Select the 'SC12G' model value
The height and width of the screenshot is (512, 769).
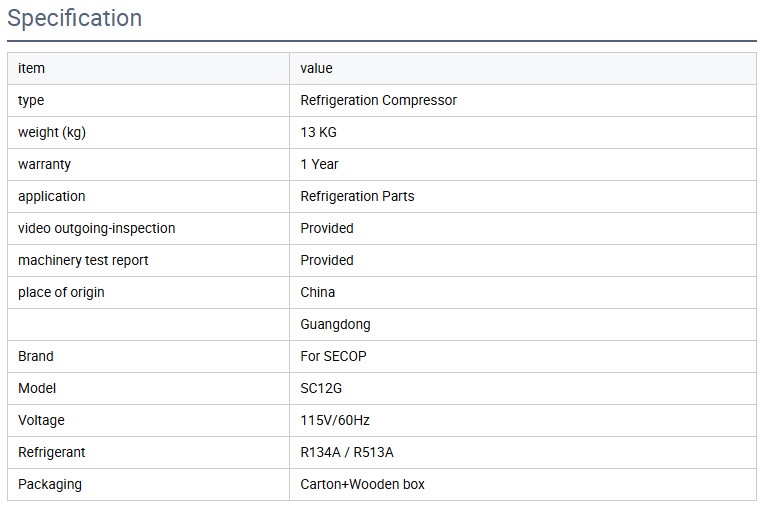point(322,388)
